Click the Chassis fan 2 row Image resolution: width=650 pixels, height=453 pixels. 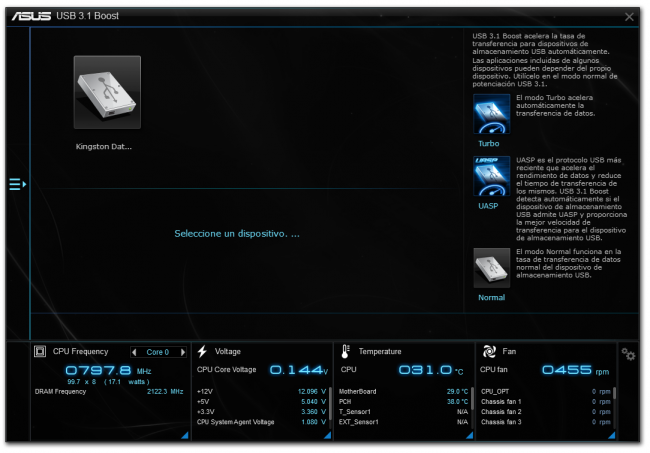[x=546, y=412]
